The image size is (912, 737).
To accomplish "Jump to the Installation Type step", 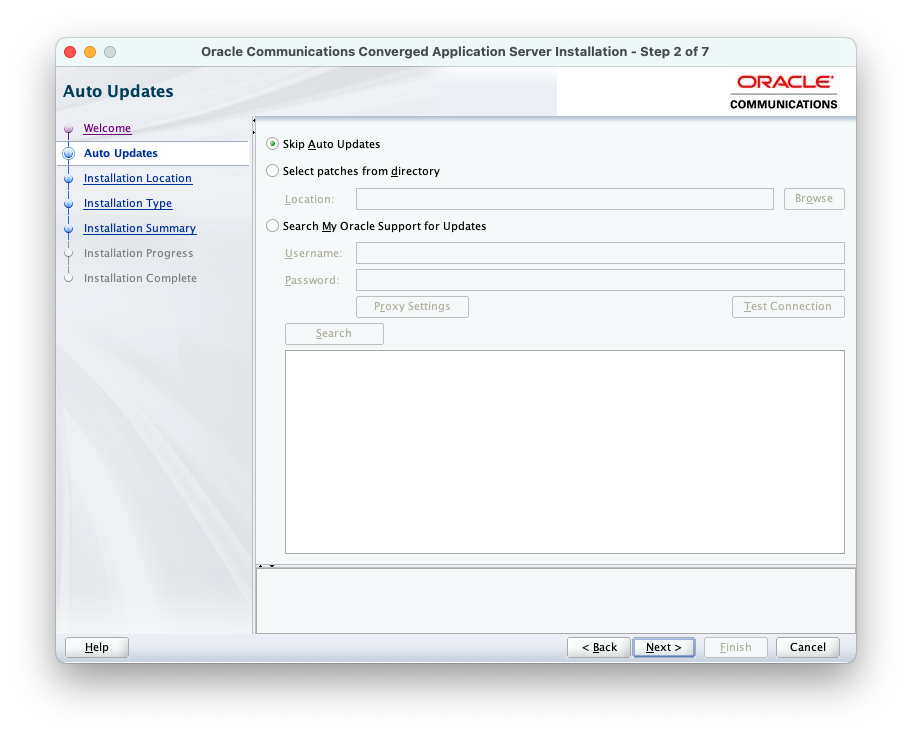I will pos(128,203).
